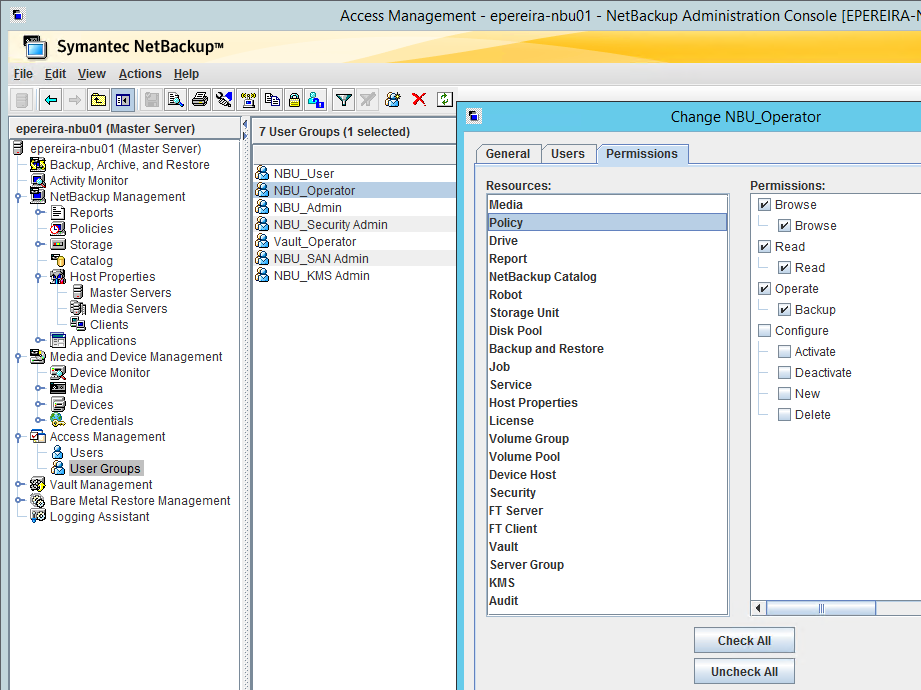Select the Users node under Access Management
Screen dimensions: 921x690
pyautogui.click(x=86, y=453)
